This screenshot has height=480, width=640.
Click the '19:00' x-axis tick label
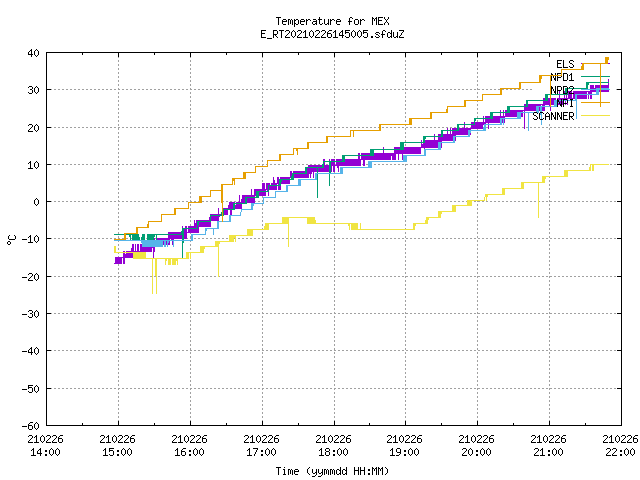coord(404,452)
